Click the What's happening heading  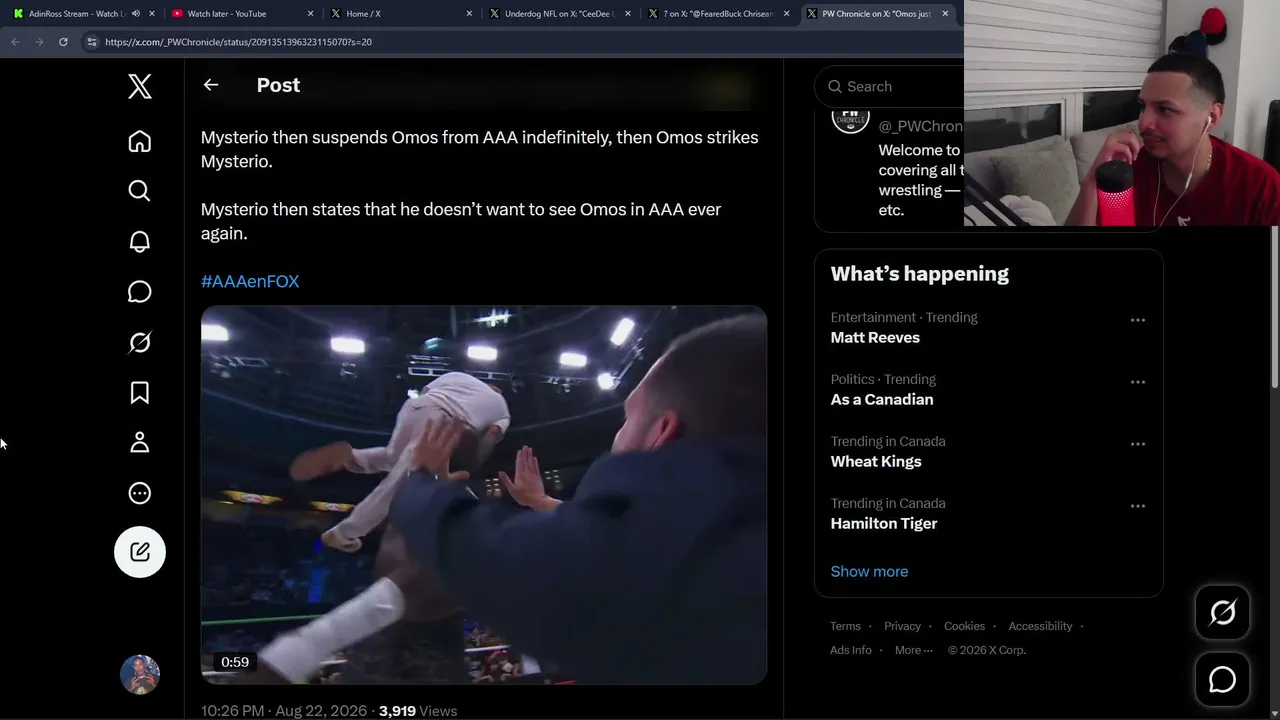(x=920, y=274)
